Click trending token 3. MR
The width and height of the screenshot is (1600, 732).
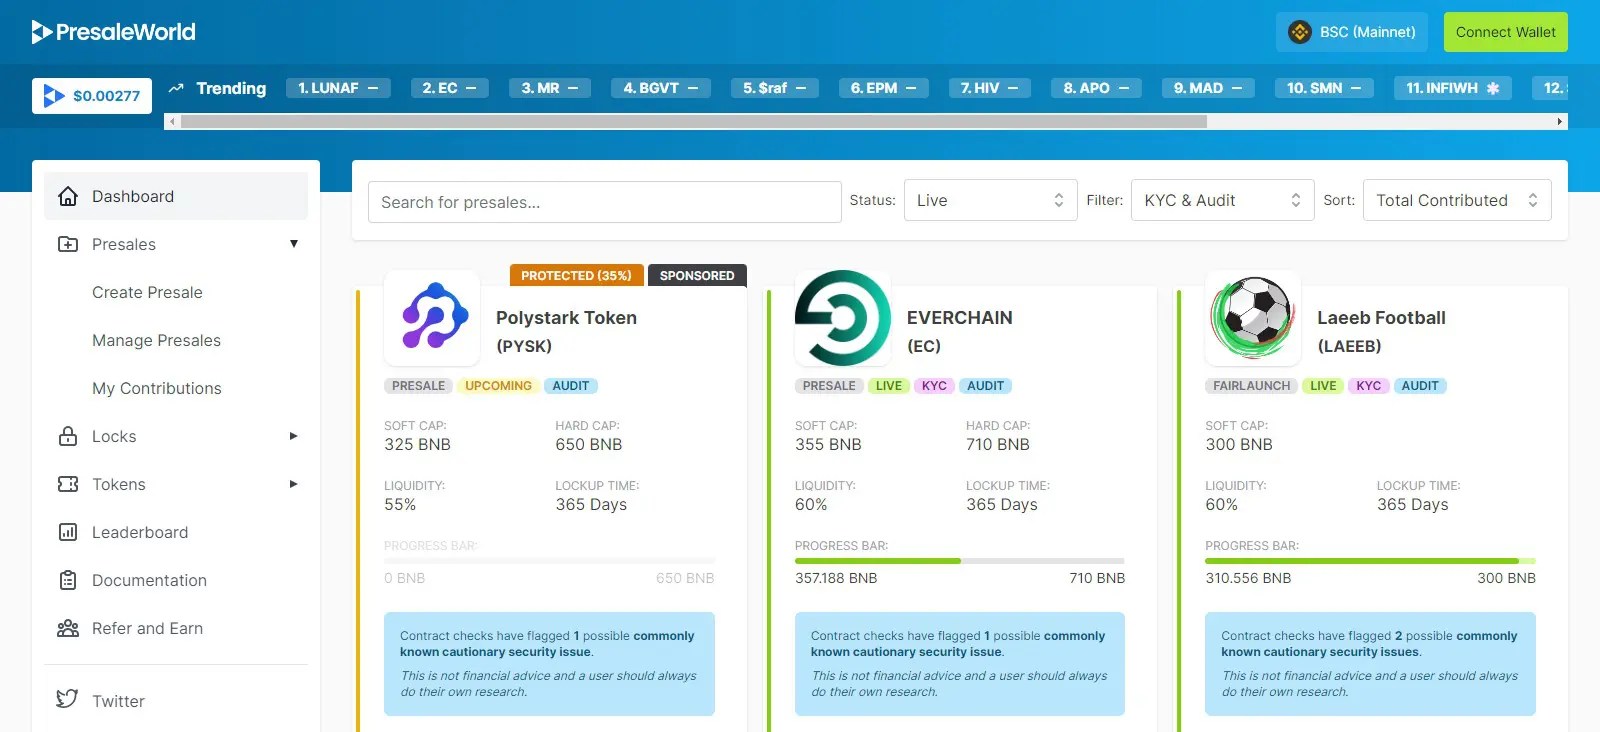550,88
